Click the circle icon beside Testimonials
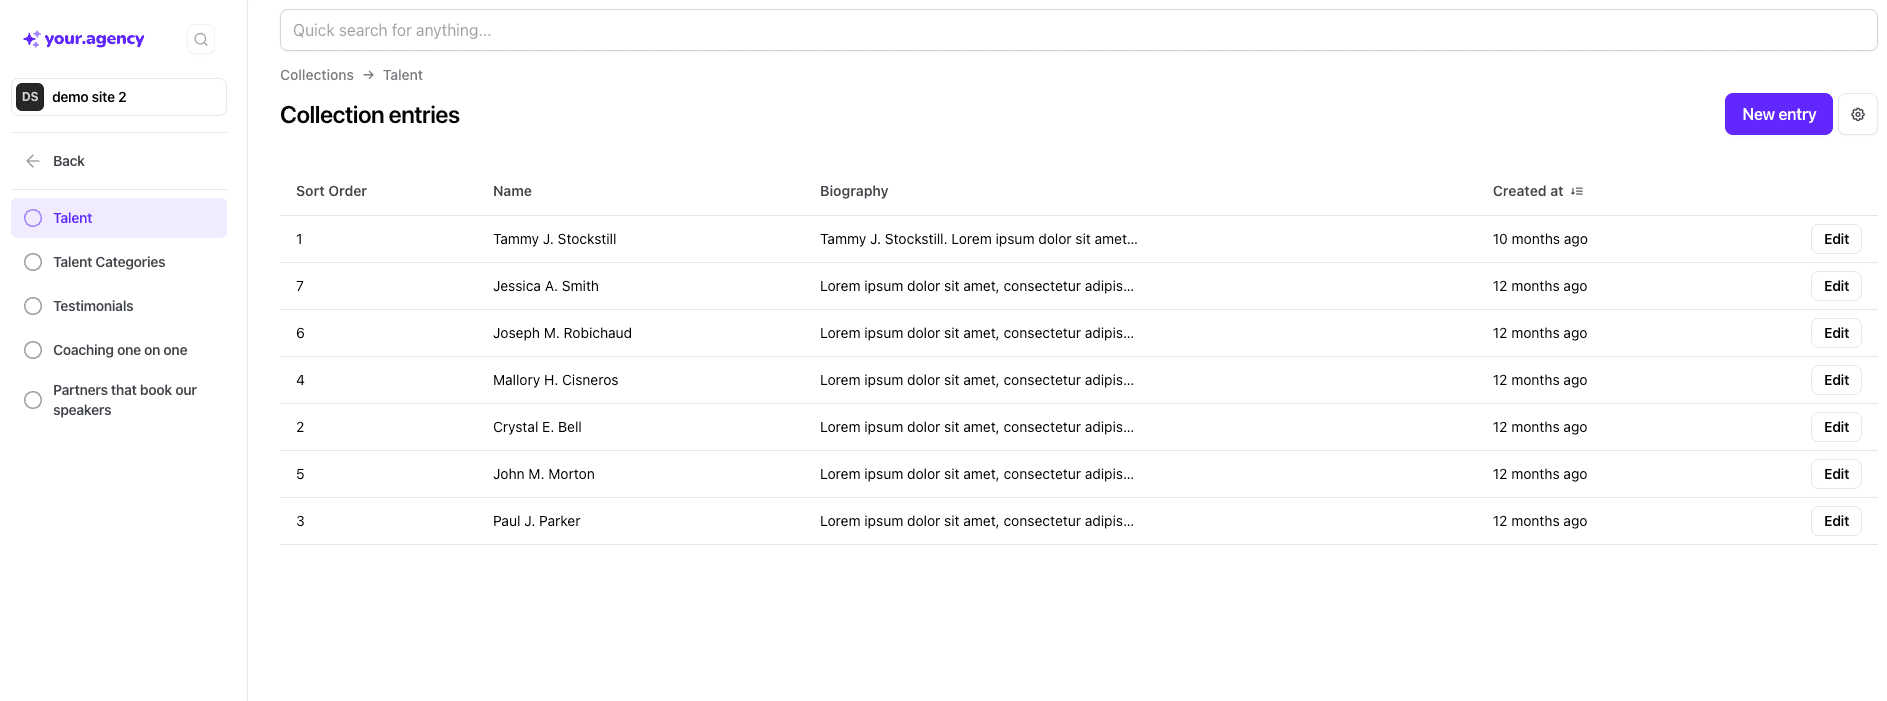 [x=33, y=306]
